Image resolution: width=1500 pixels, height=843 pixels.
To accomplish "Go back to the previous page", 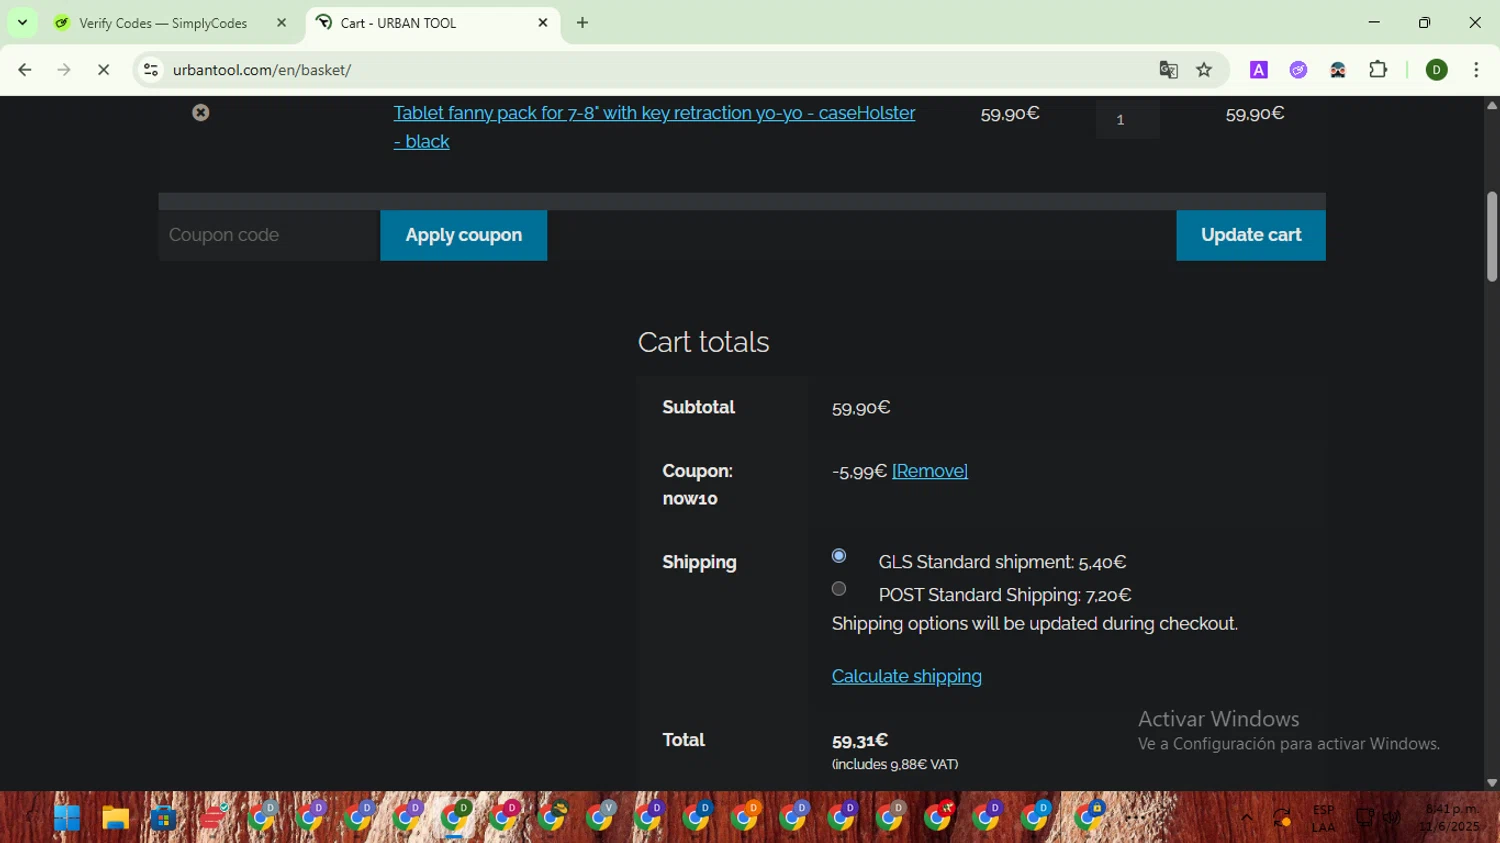I will pyautogui.click(x=25, y=70).
